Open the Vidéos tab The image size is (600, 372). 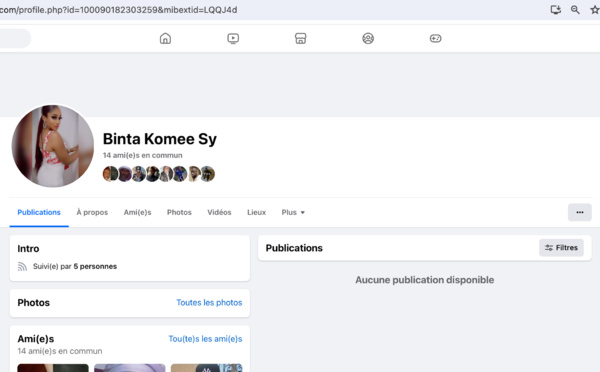pyautogui.click(x=219, y=212)
